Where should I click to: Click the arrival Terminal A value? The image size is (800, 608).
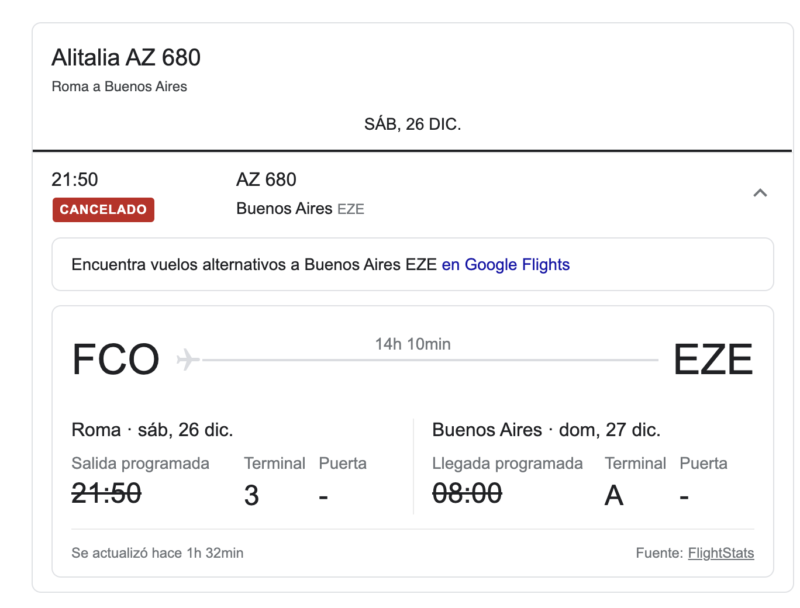(614, 494)
